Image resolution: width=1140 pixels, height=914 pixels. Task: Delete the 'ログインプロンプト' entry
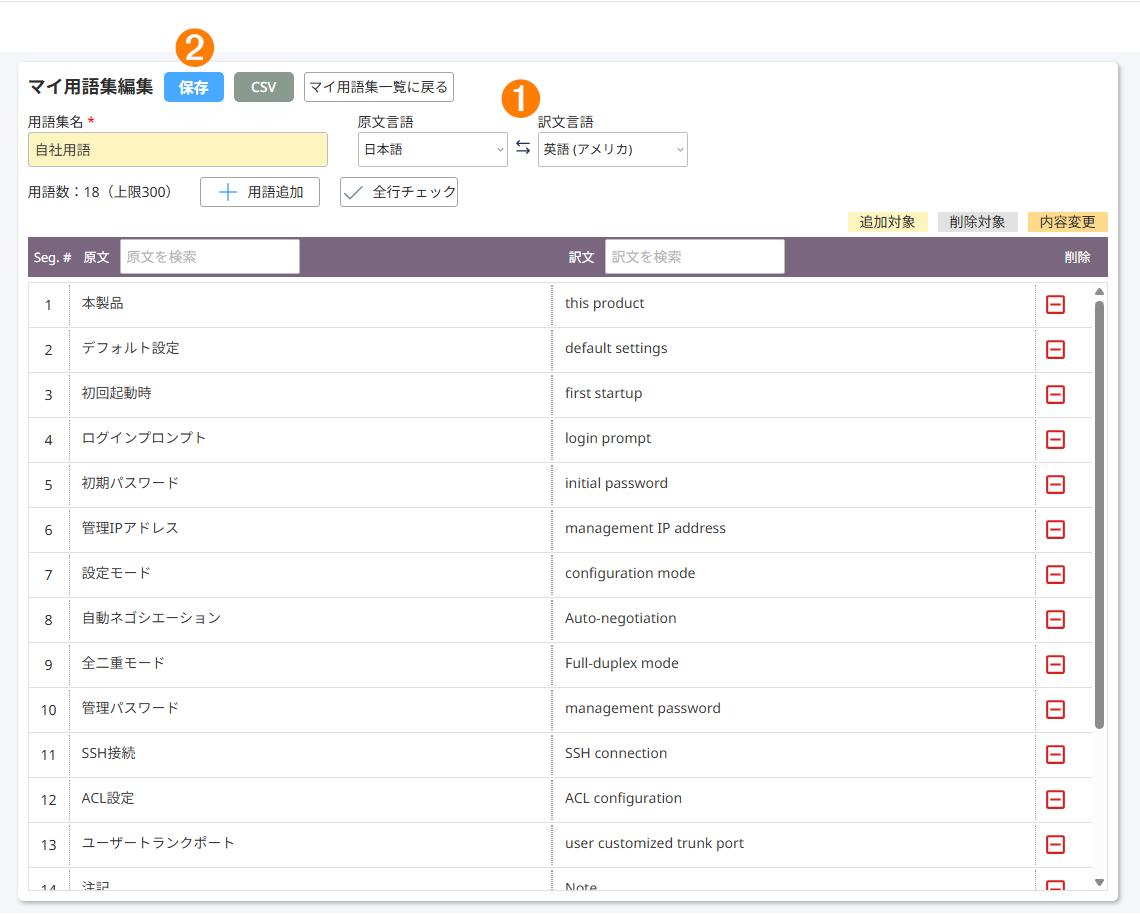pyautogui.click(x=1055, y=440)
